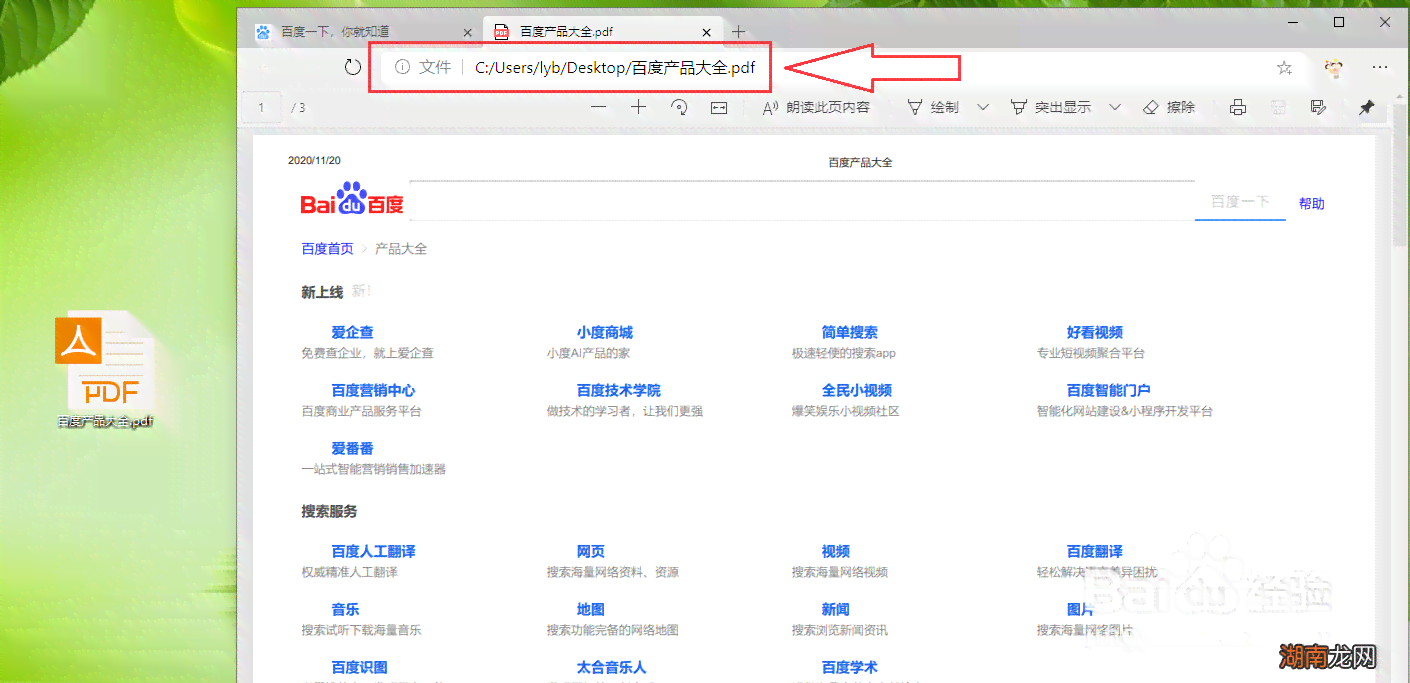Screen dimensions: 1410x683
Task: Open the browser profile avatar
Action: (1333, 68)
